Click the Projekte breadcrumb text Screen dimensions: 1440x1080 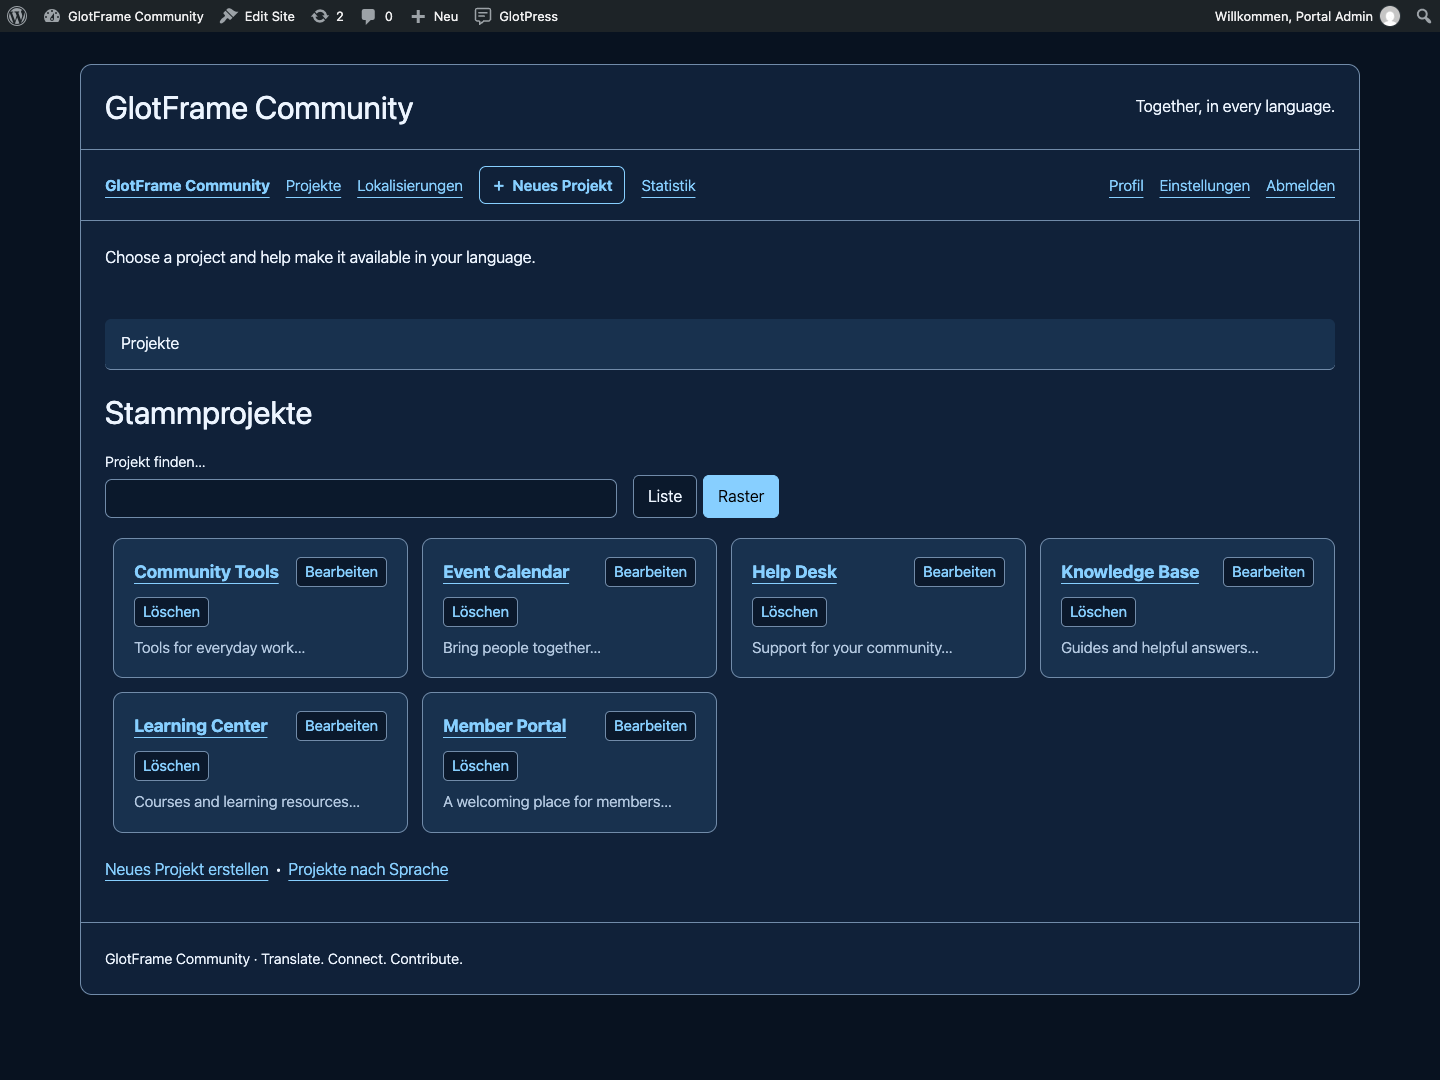150,343
